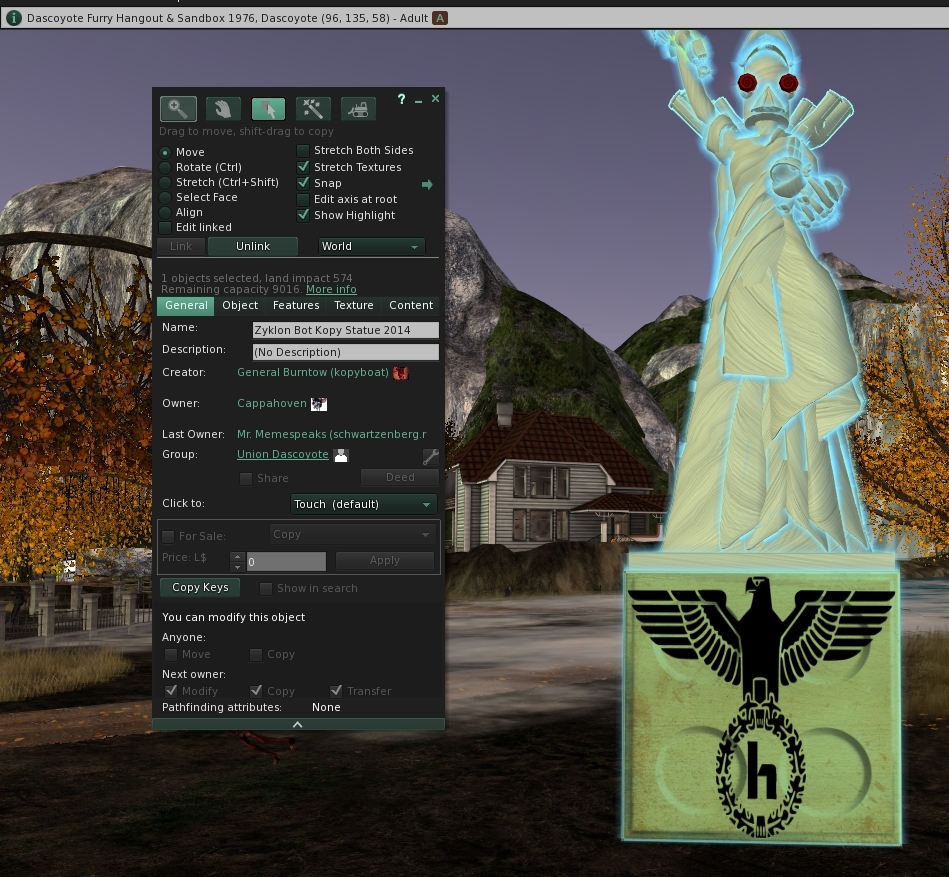The width and height of the screenshot is (949, 877).
Task: Toggle Show Highlight checkbox
Action: pyautogui.click(x=303, y=215)
